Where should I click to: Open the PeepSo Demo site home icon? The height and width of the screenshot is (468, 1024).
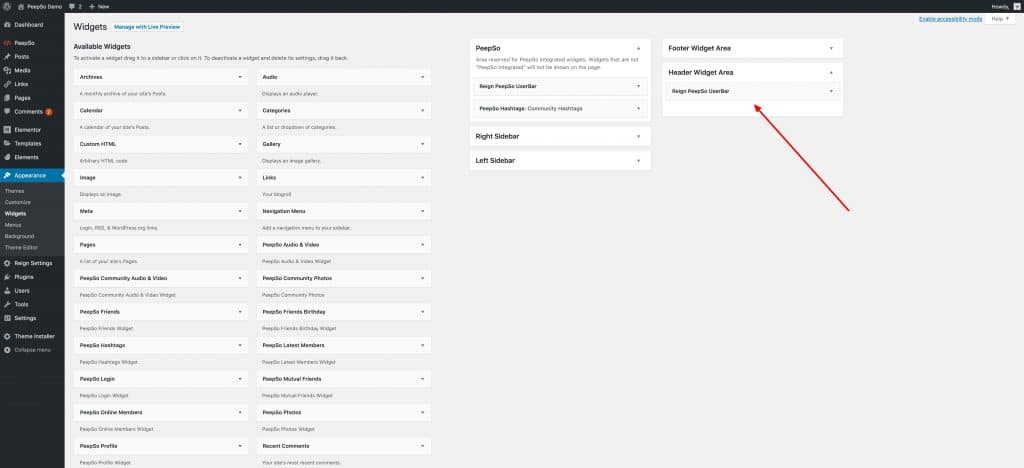[22, 6]
